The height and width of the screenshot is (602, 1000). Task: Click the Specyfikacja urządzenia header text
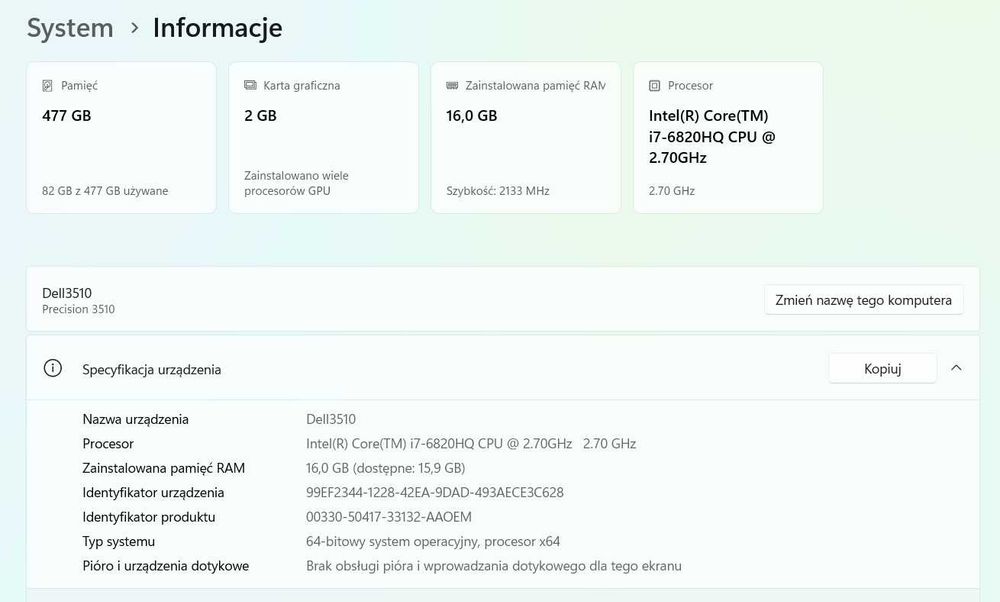pos(152,369)
